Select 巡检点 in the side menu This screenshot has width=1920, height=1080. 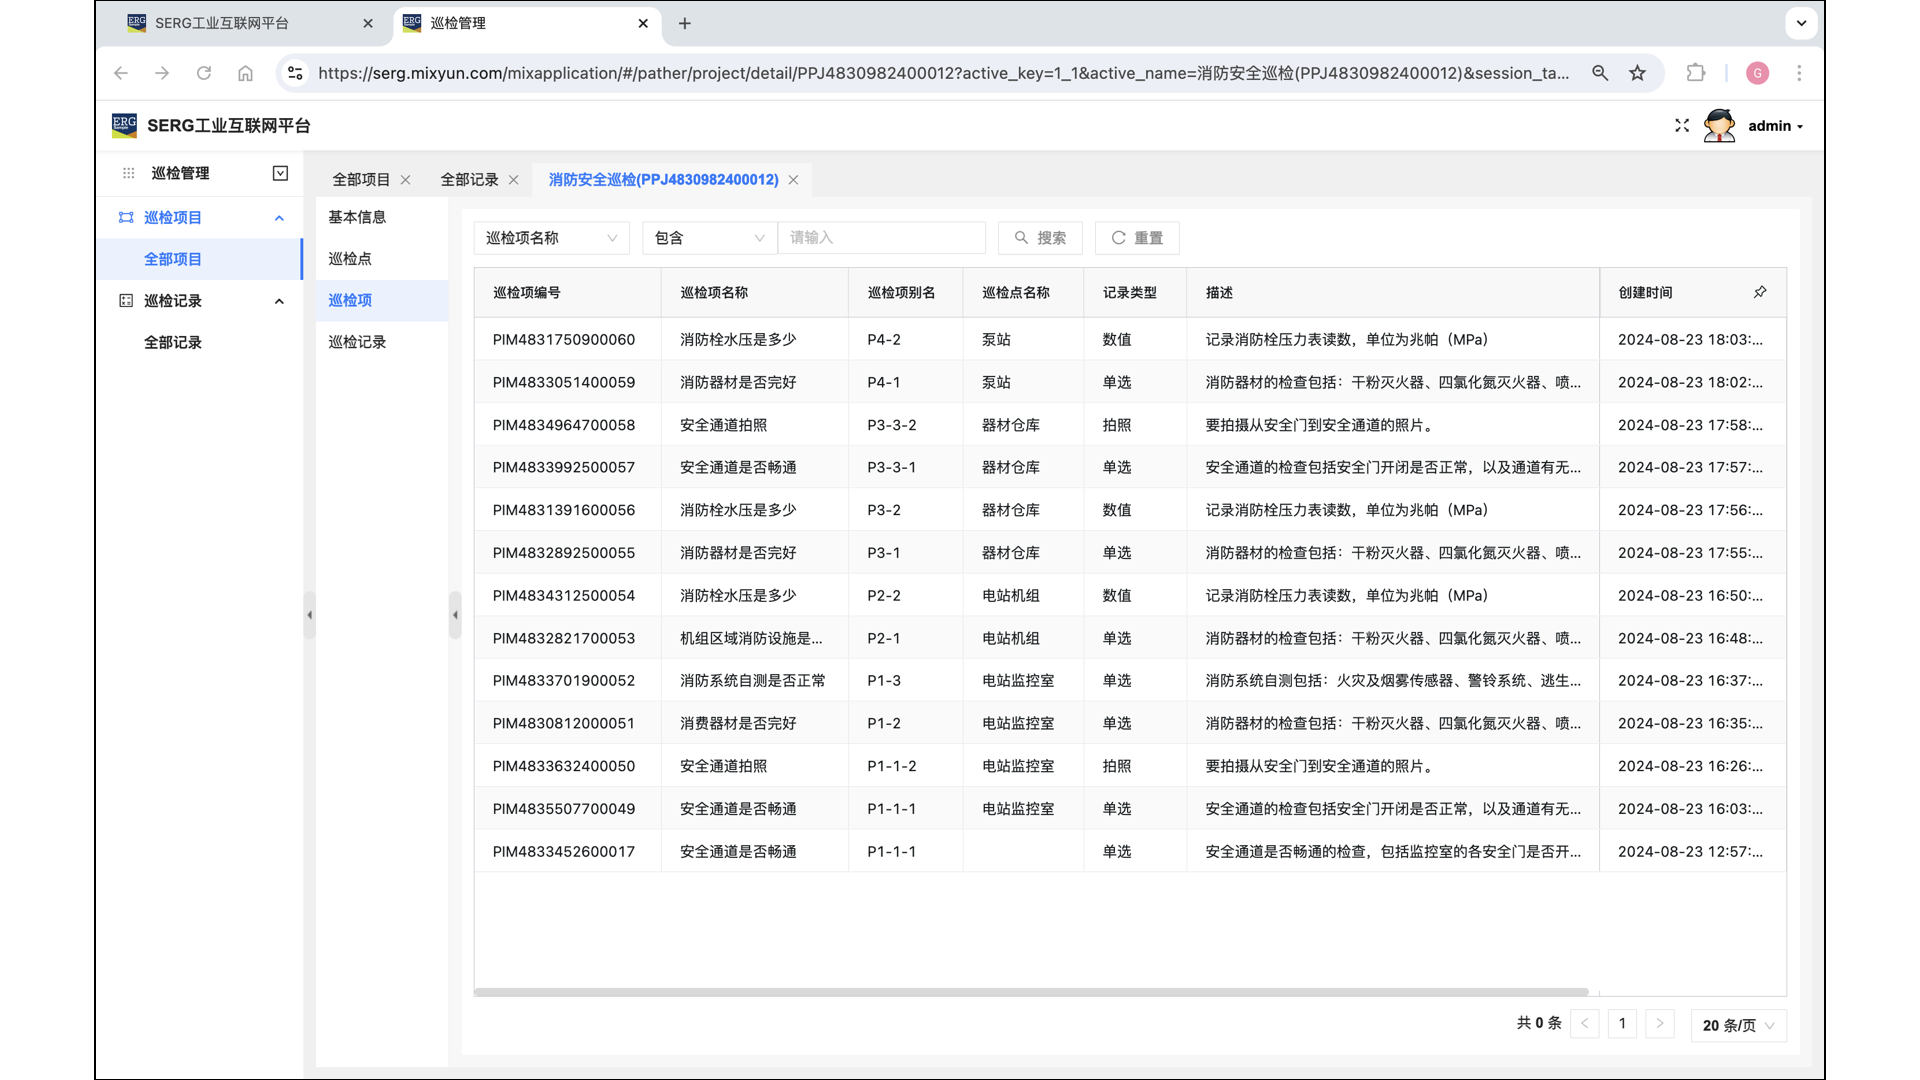pos(350,258)
